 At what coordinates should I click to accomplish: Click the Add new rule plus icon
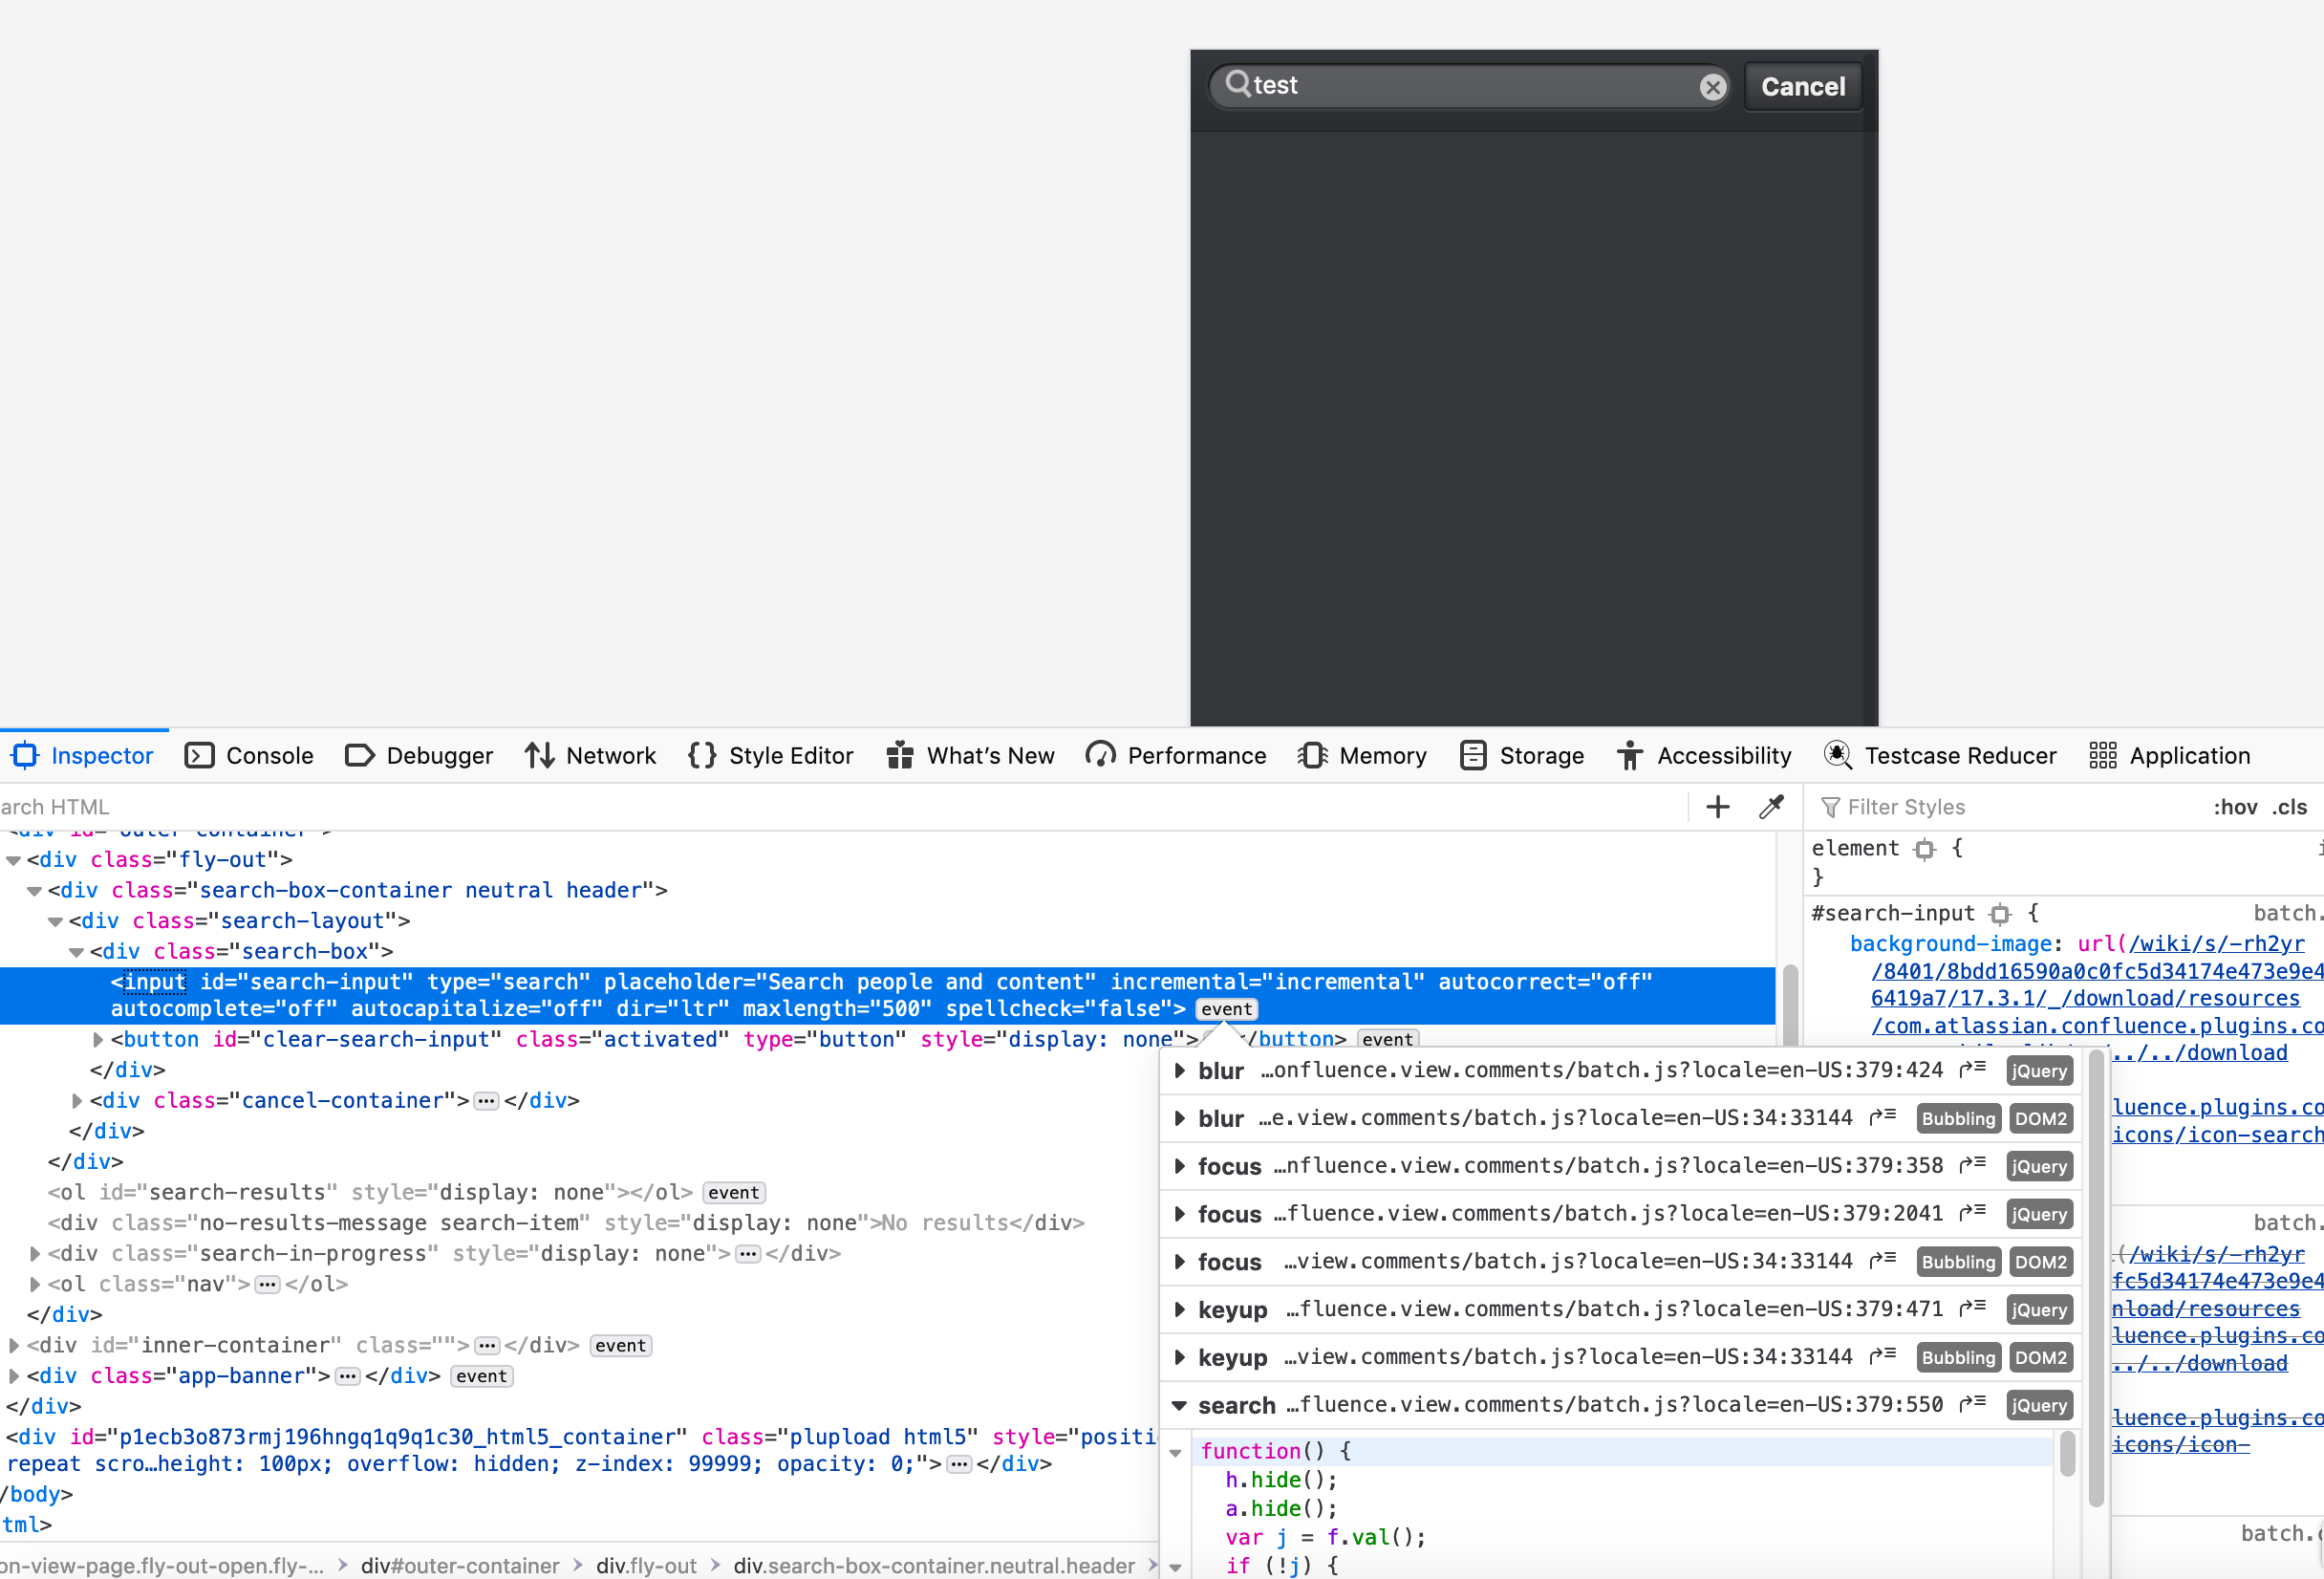tap(1717, 806)
